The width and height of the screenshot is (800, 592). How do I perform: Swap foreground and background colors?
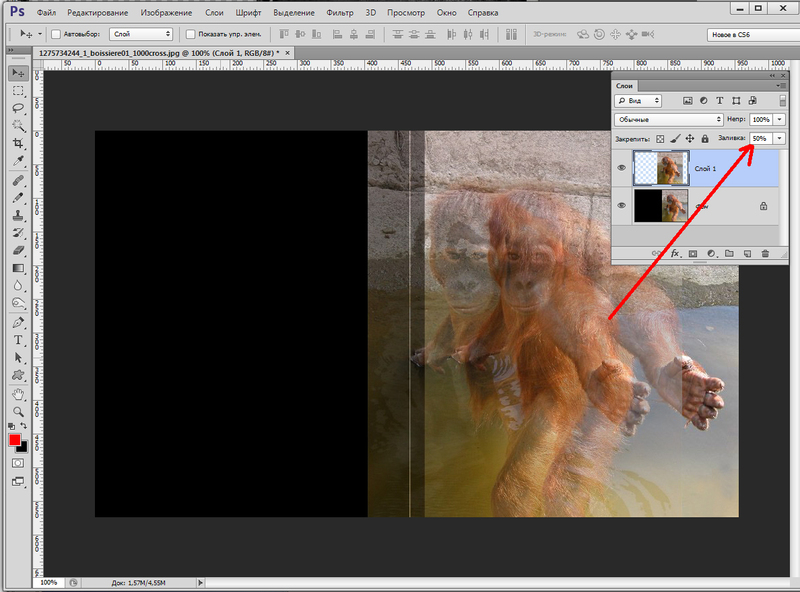[23, 425]
